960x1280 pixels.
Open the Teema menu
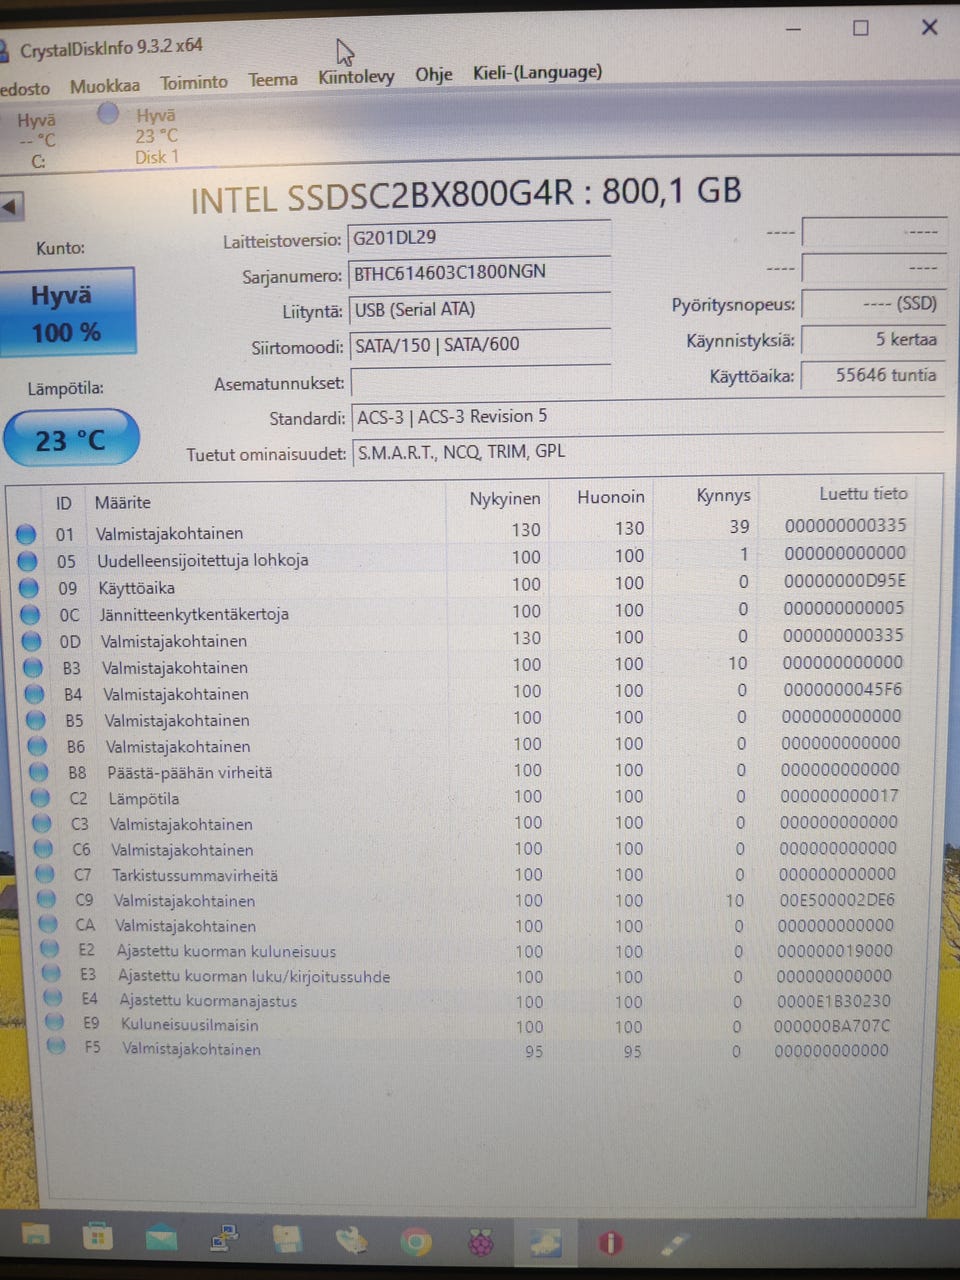coord(273,79)
